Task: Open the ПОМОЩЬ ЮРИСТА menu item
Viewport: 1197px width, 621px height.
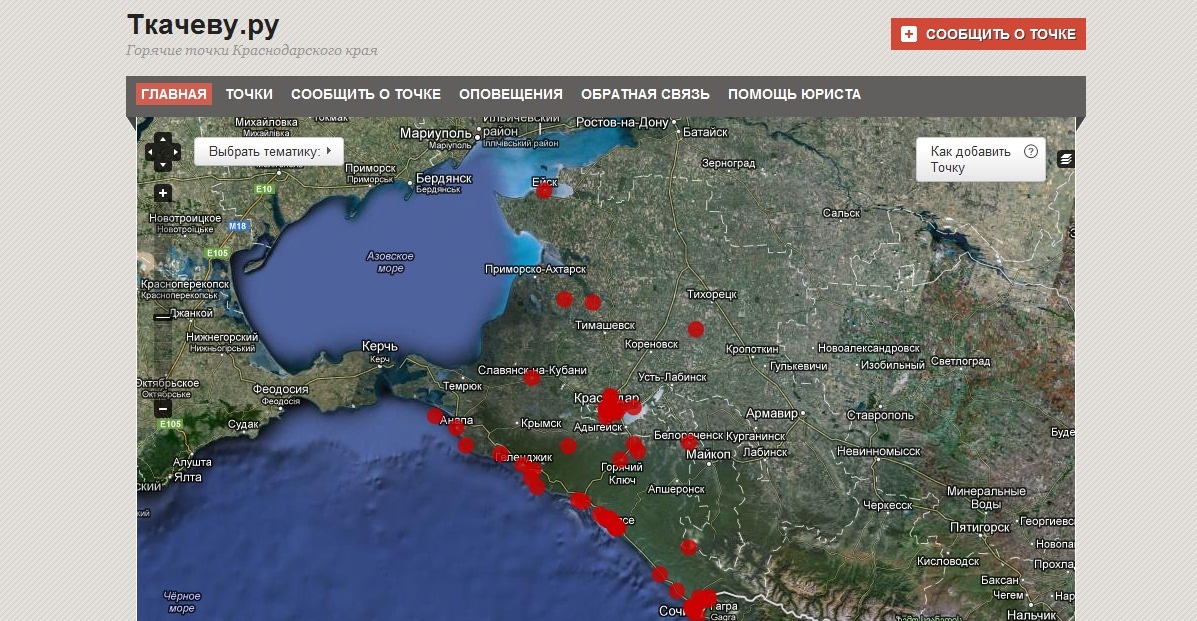Action: tap(794, 95)
